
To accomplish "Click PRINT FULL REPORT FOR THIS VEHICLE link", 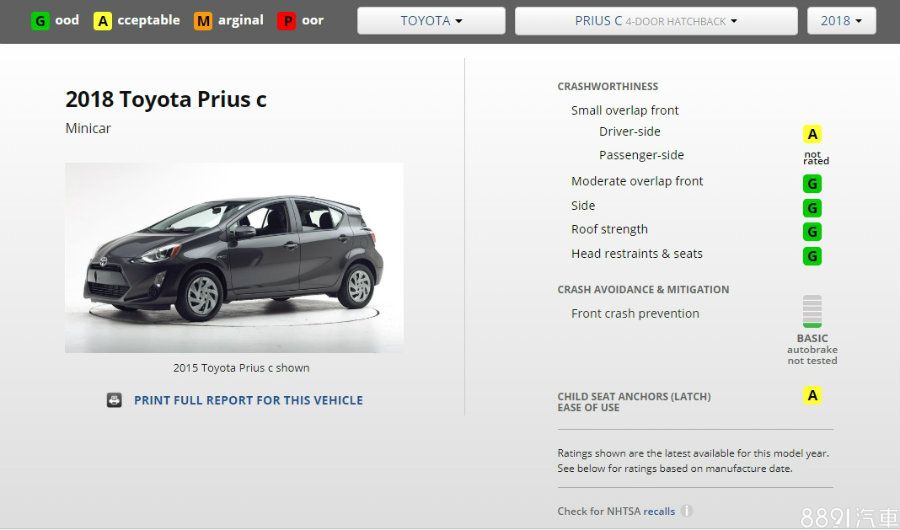I will point(249,400).
